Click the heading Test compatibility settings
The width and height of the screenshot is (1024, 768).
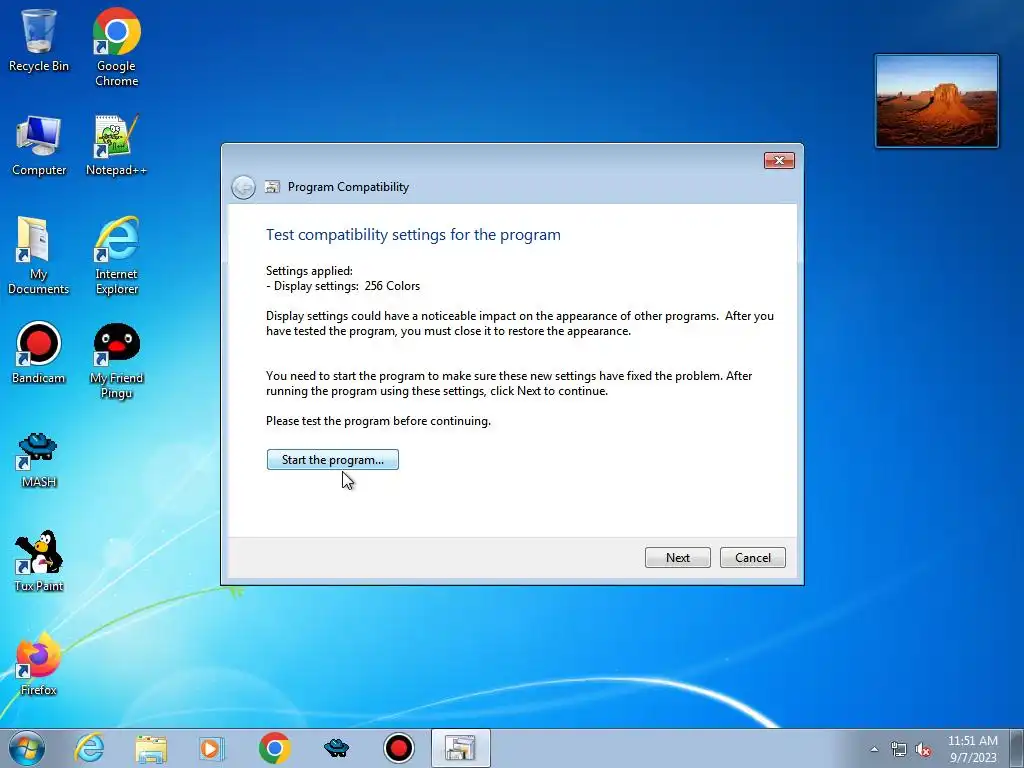pos(413,234)
